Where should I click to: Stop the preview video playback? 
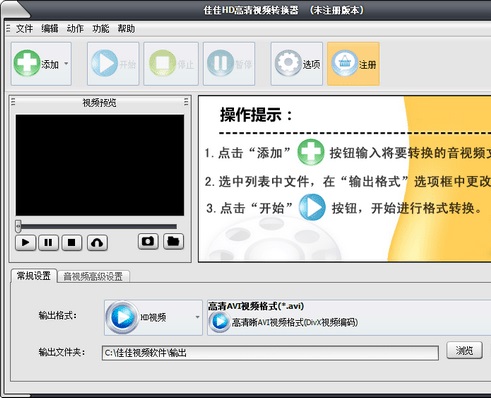71,242
